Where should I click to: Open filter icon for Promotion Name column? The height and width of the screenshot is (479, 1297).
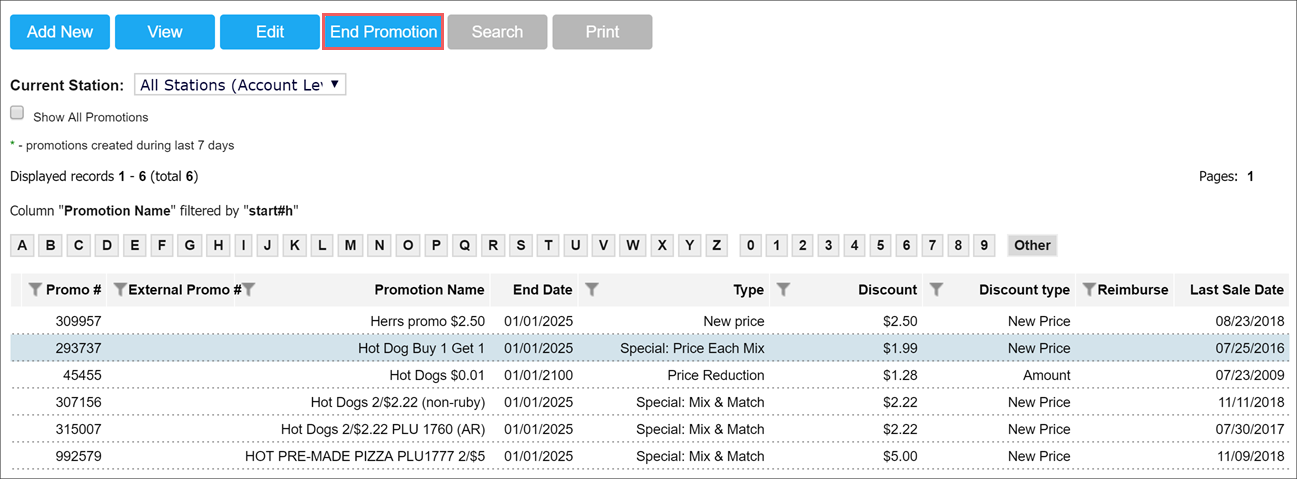pos(249,290)
